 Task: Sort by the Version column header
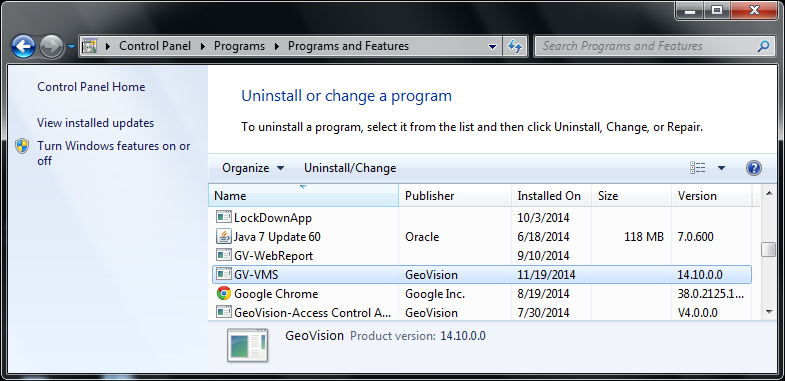click(x=711, y=196)
